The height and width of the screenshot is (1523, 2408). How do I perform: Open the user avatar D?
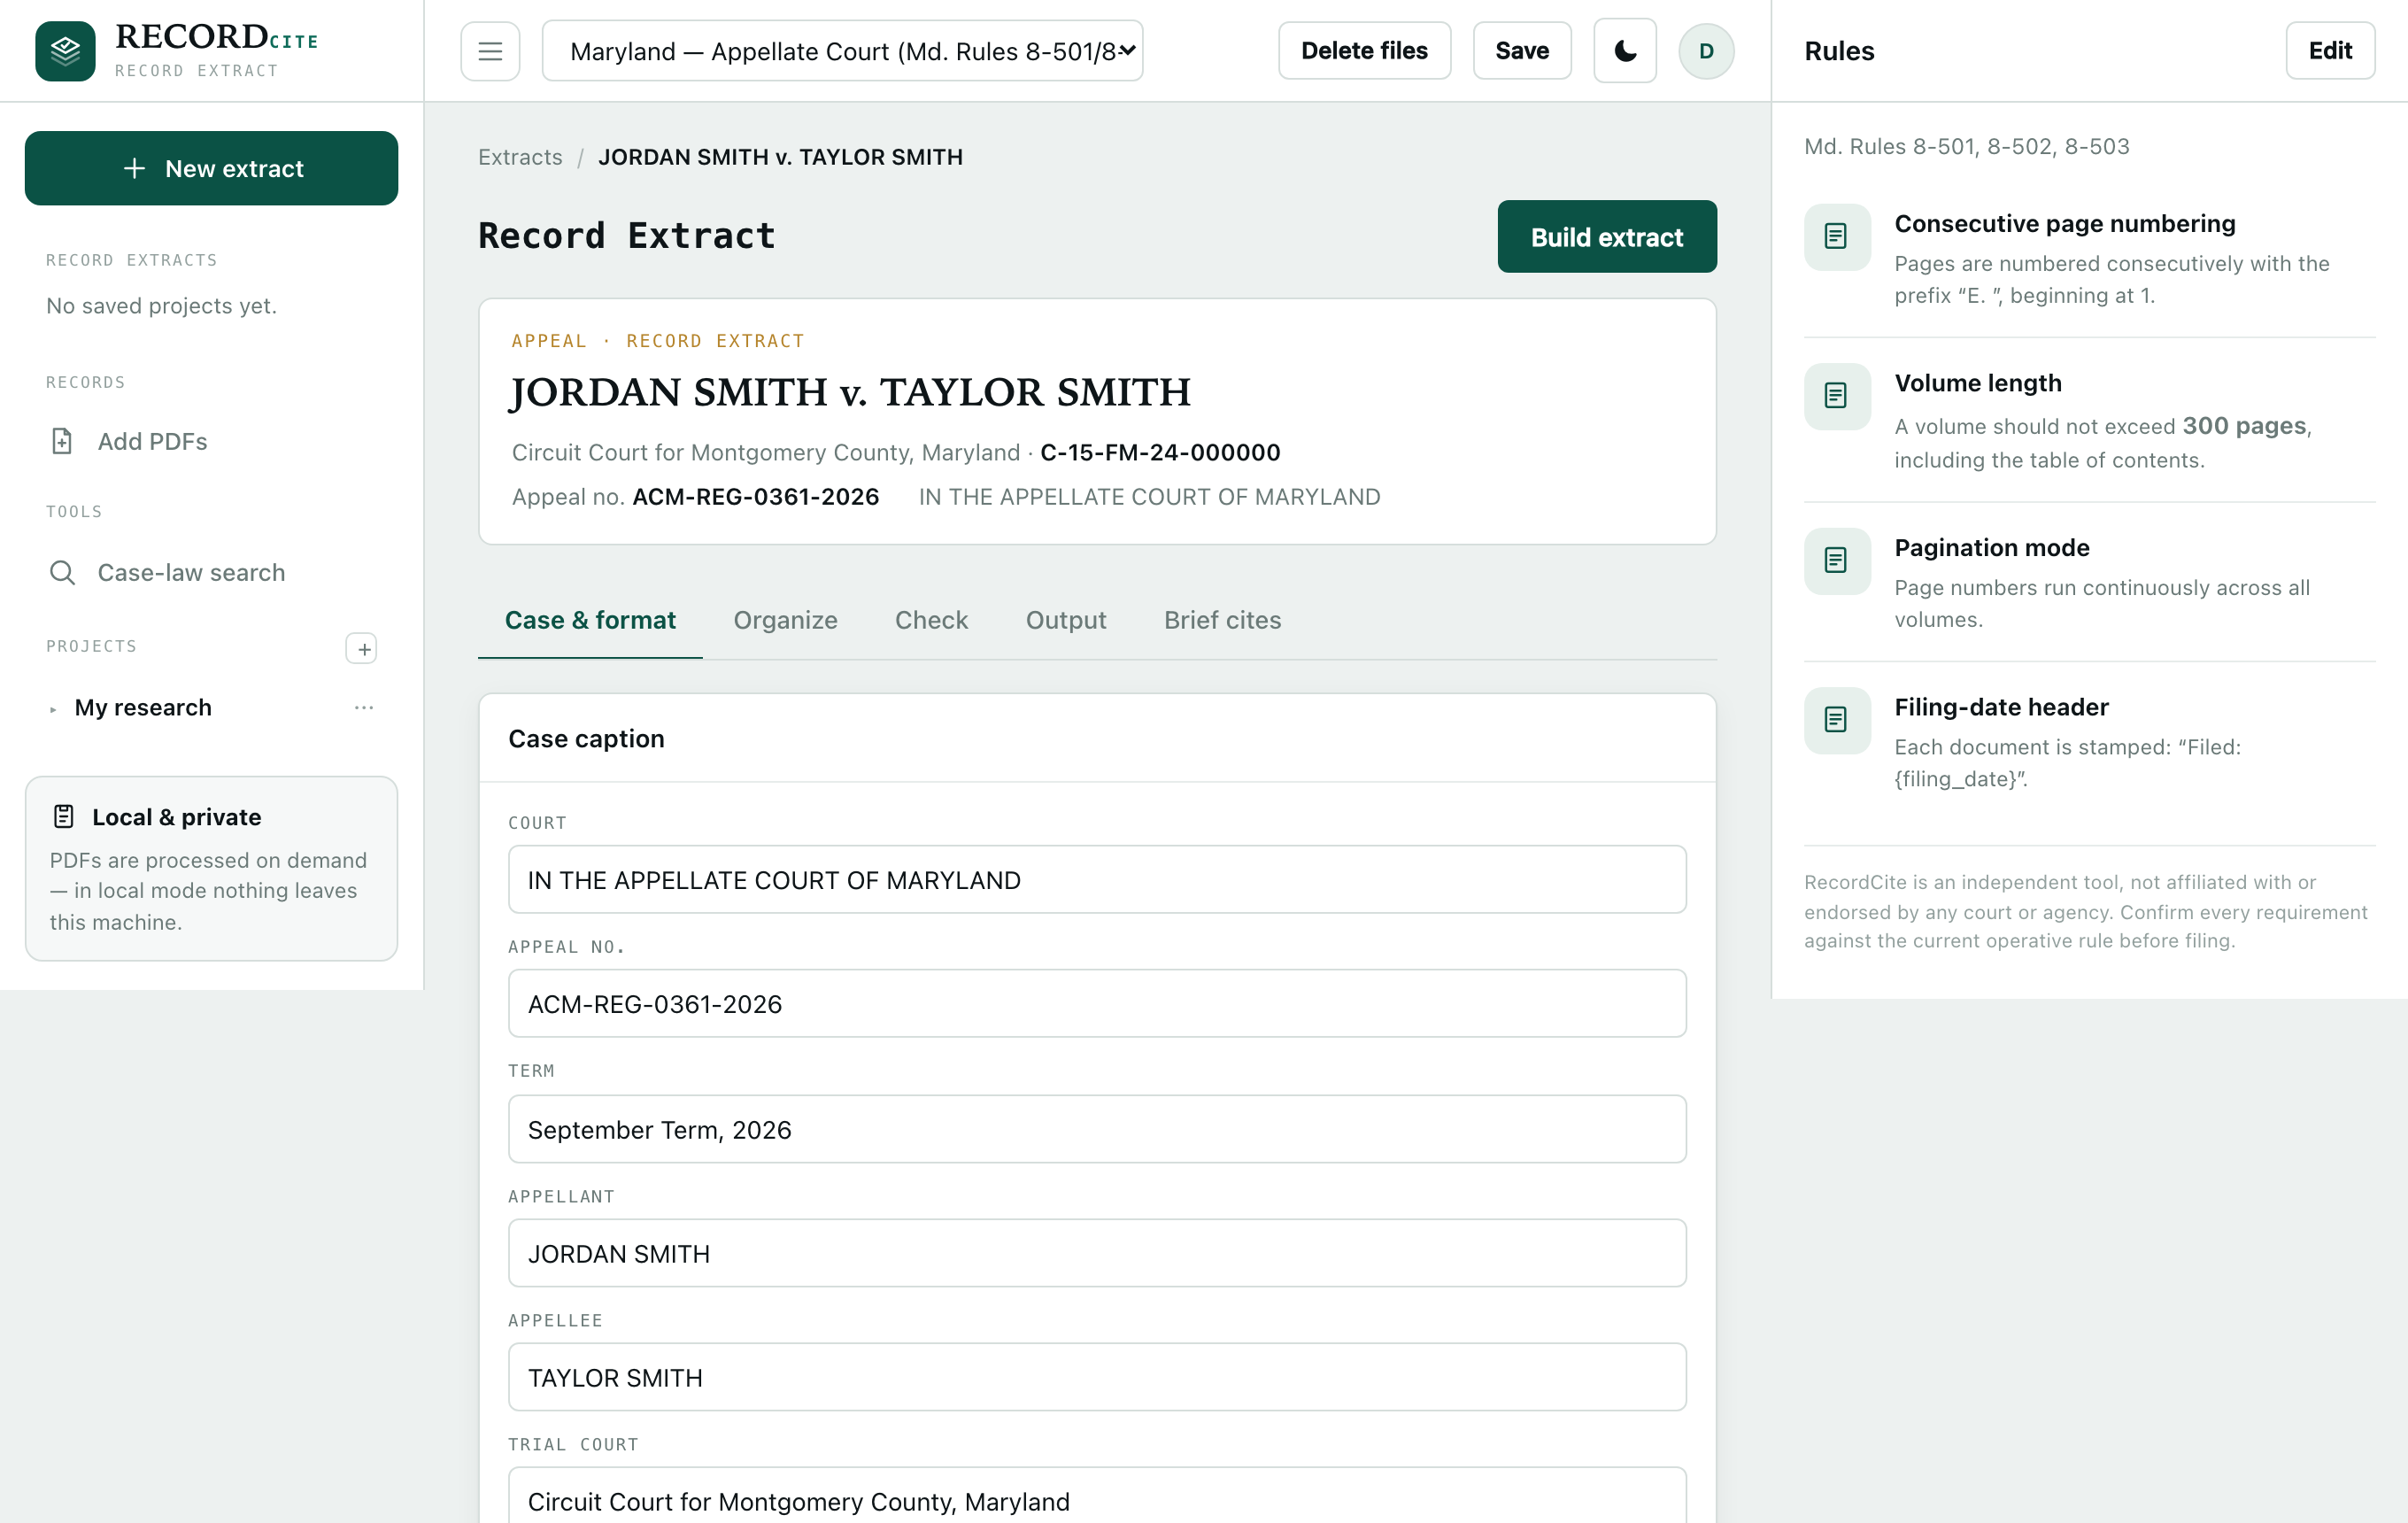click(x=1706, y=51)
